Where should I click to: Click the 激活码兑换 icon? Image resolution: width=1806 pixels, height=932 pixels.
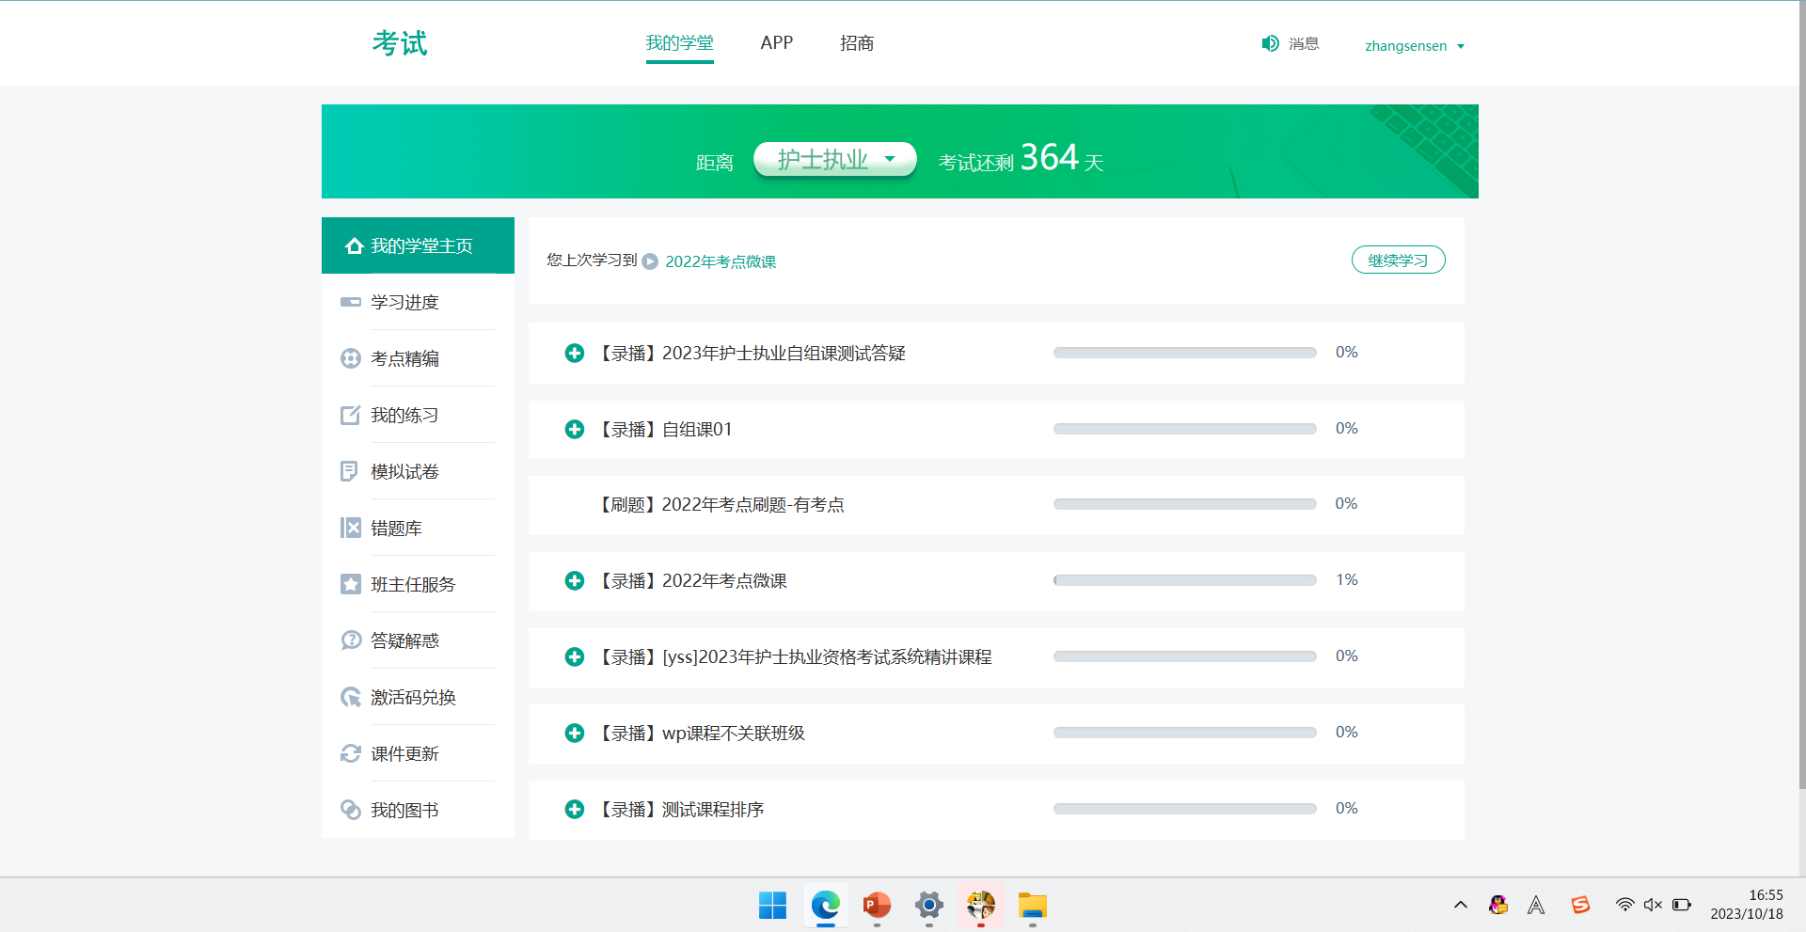[x=350, y=697]
